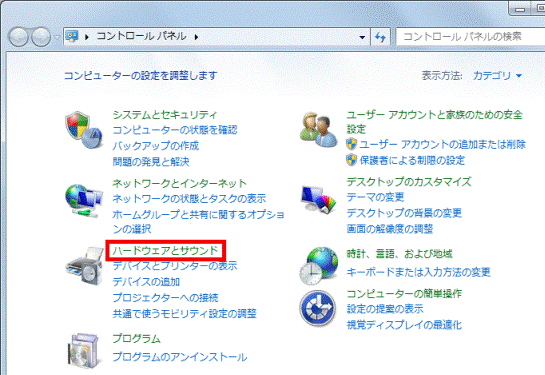Click the Ease of Access circular icon
Screen dimensions: 545x375
[x=318, y=308]
